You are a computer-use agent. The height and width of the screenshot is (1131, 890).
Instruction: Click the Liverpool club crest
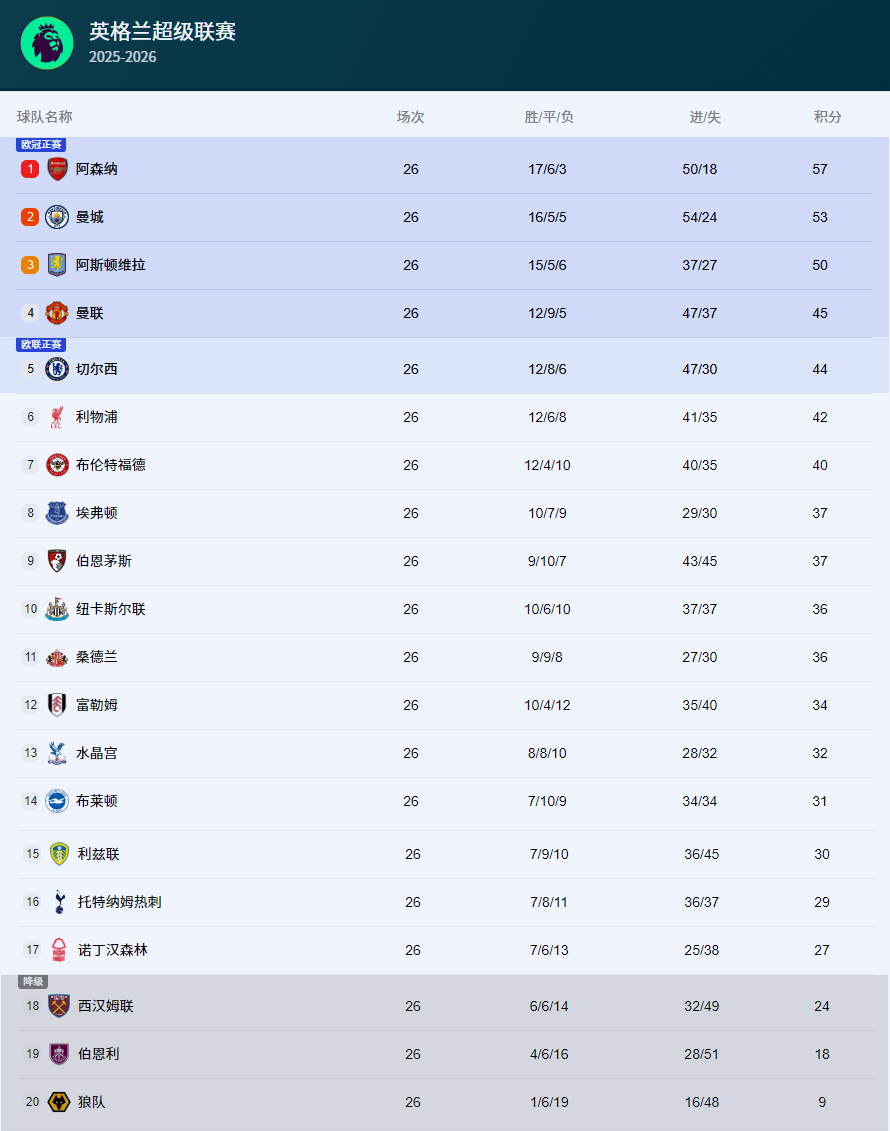[57, 417]
